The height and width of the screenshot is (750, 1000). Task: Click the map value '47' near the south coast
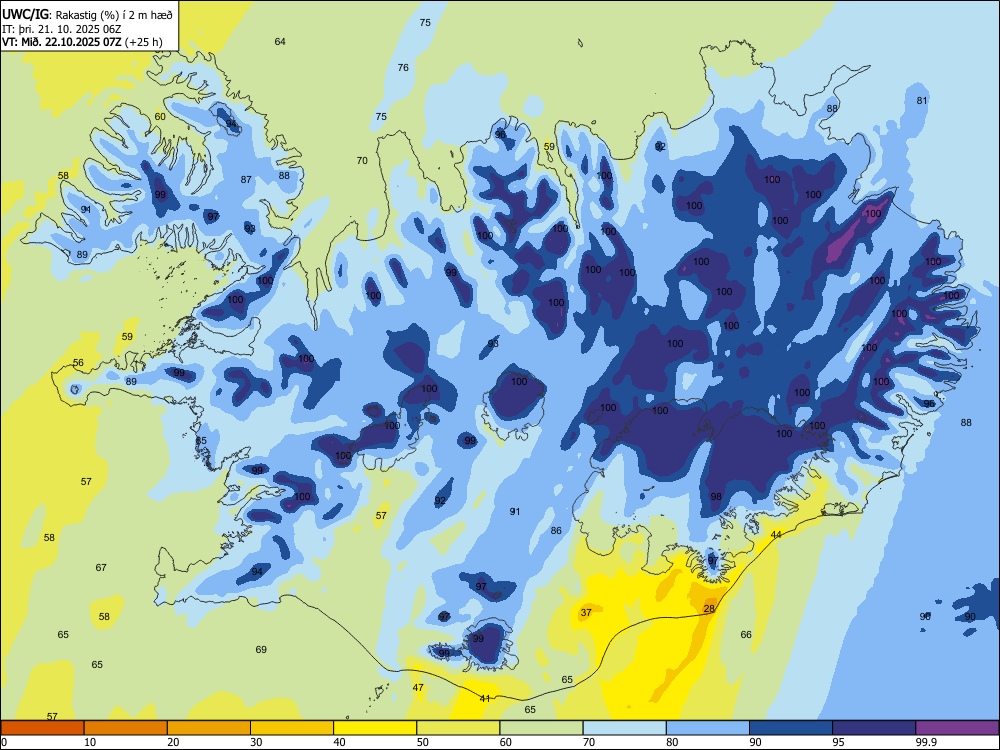coord(418,688)
